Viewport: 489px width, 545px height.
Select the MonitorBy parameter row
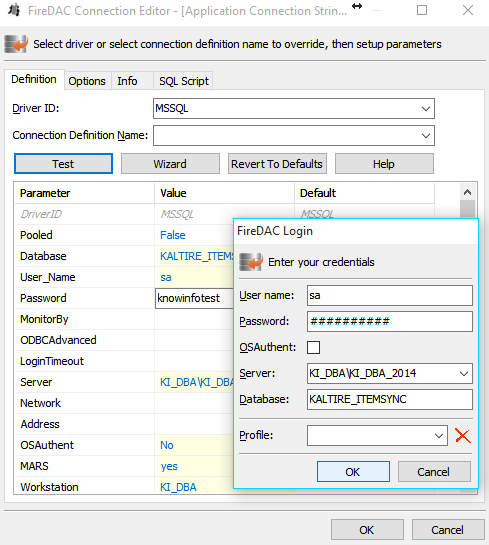point(124,319)
